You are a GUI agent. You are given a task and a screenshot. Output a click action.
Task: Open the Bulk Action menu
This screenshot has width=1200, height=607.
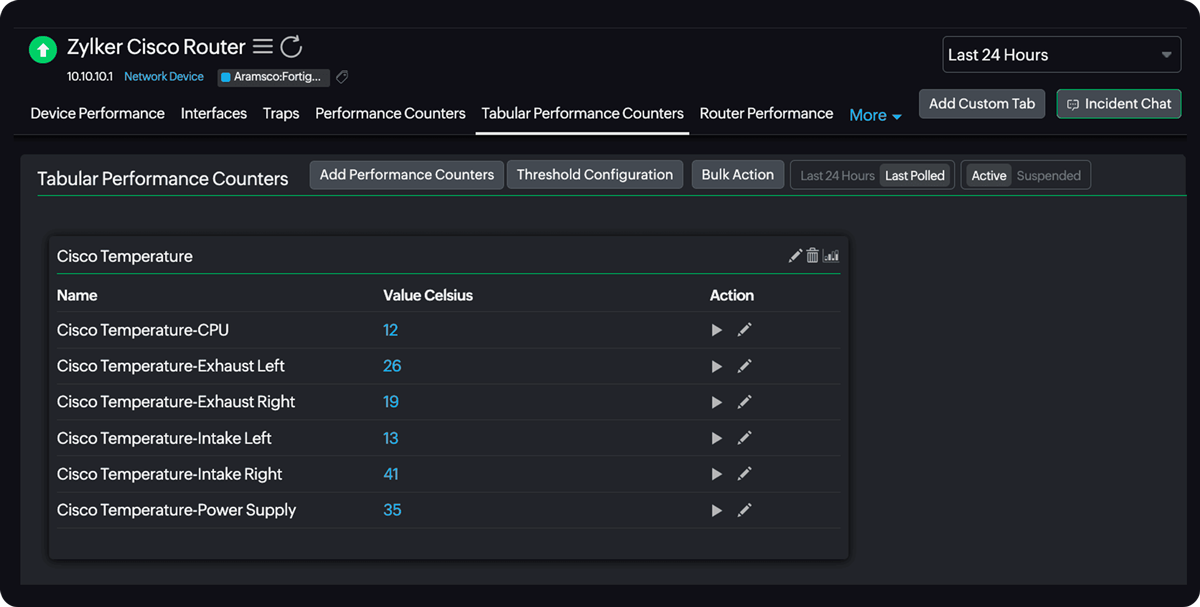737,174
